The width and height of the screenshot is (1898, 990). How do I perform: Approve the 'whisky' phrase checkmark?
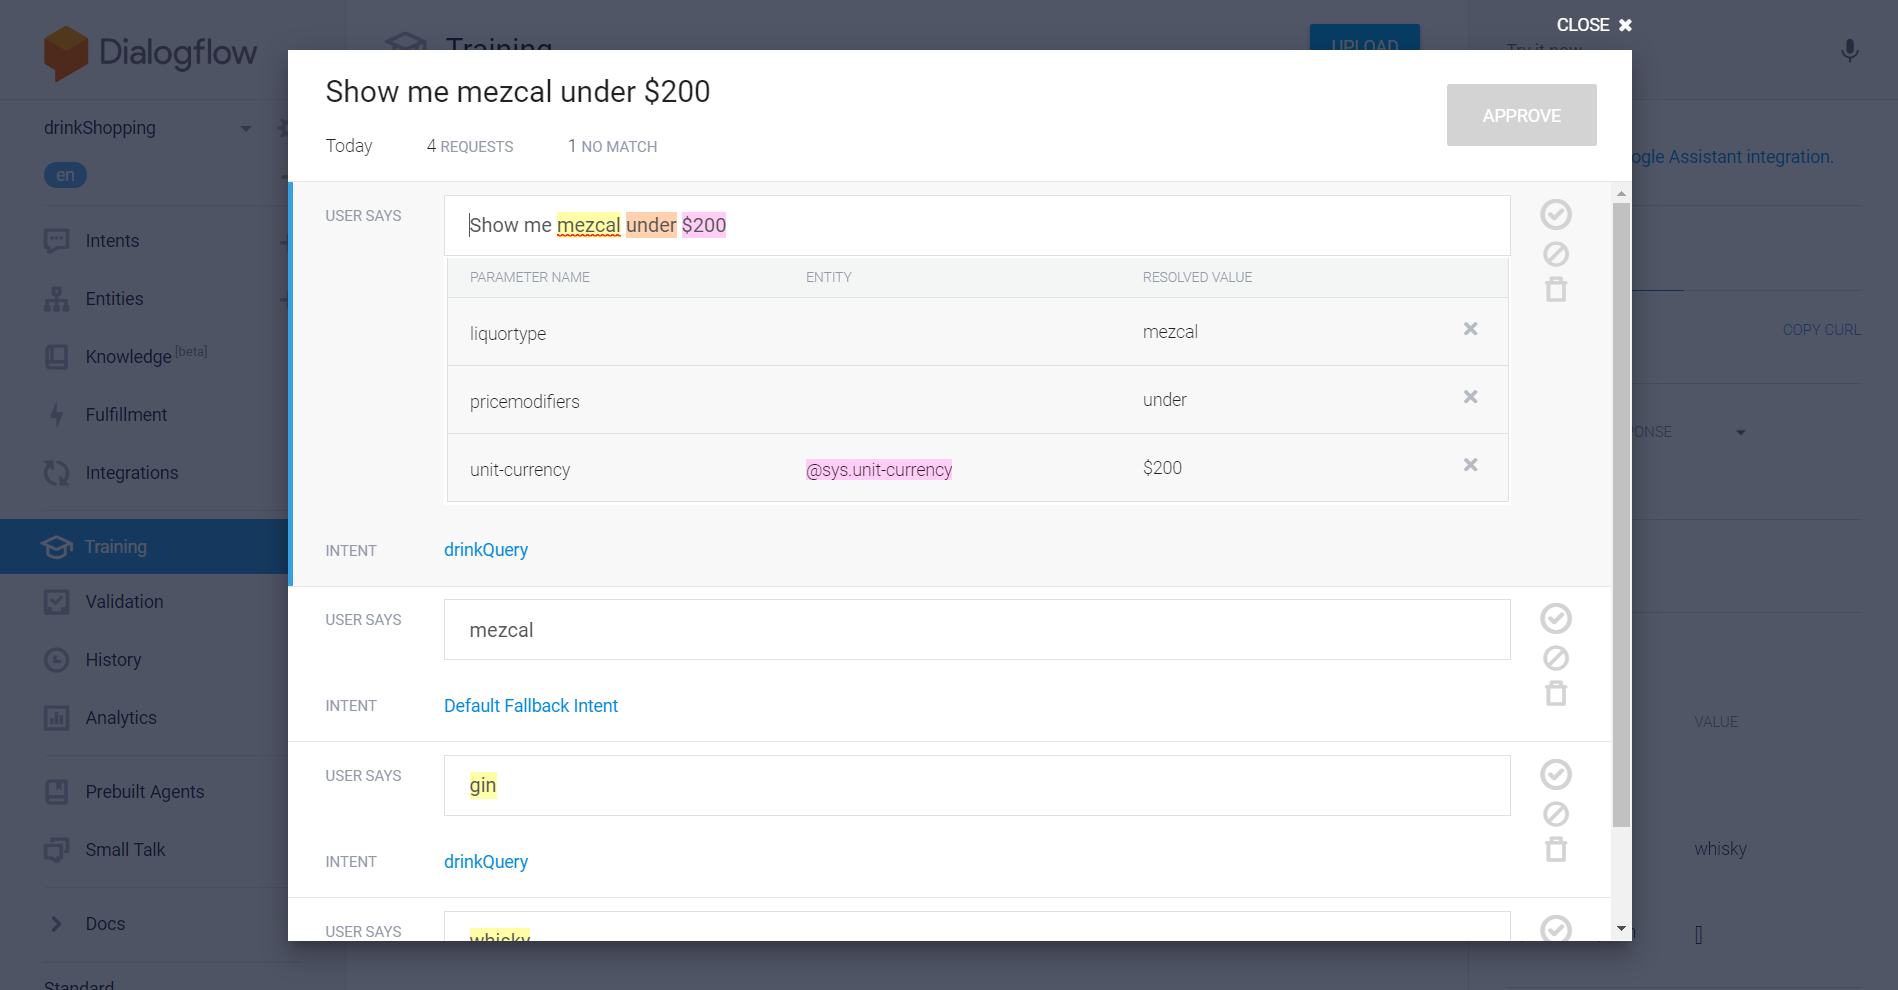tap(1556, 928)
